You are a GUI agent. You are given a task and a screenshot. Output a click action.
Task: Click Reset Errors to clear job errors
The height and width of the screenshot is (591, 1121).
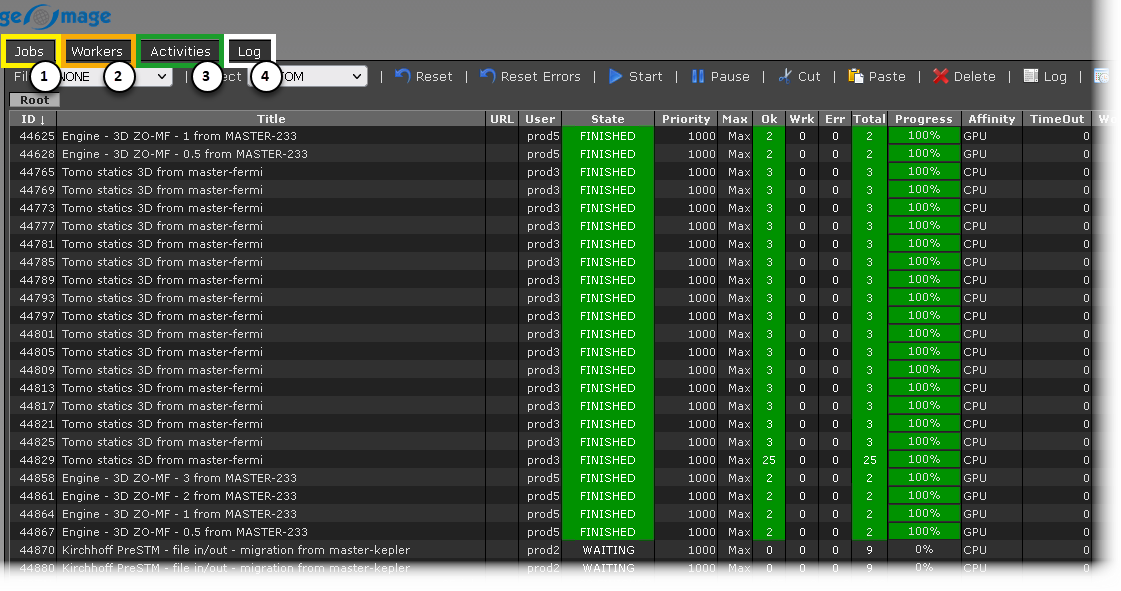point(531,76)
